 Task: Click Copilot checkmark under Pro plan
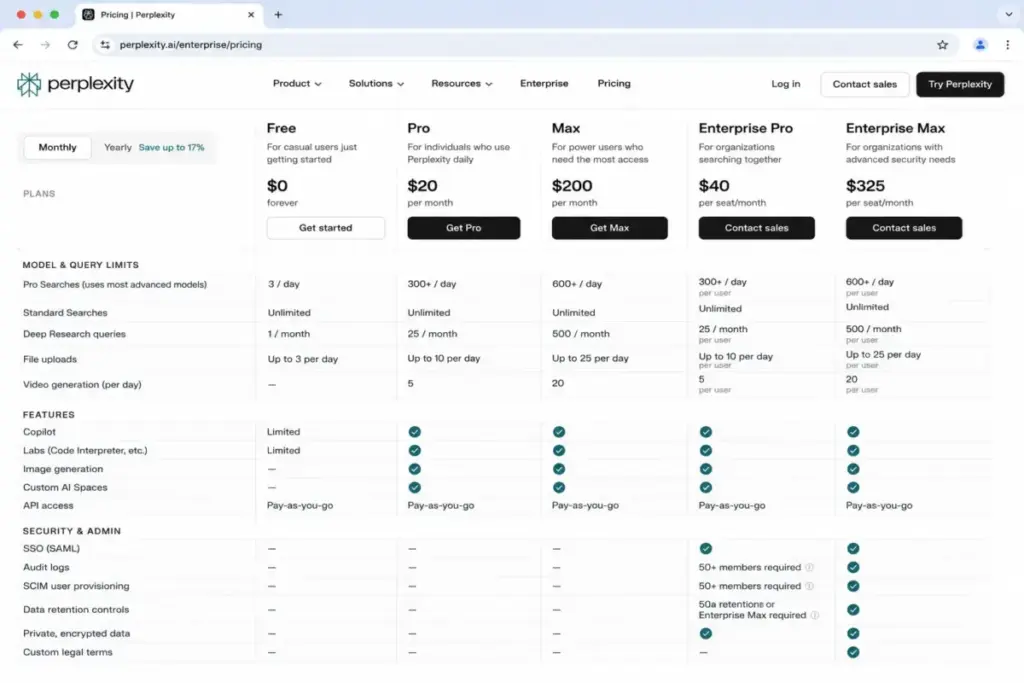click(415, 432)
